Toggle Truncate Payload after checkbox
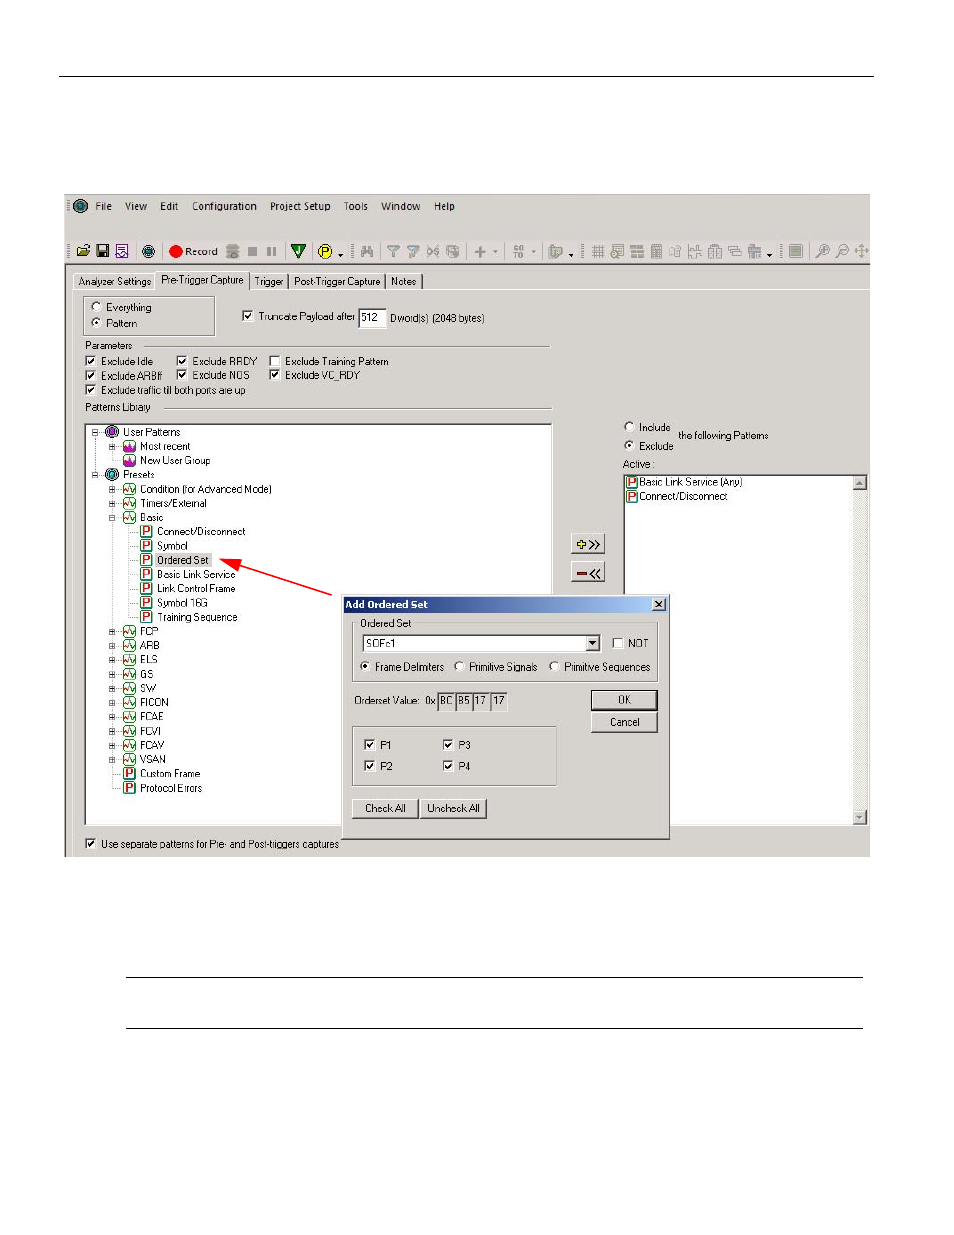The height and width of the screenshot is (1235, 954). click(248, 316)
